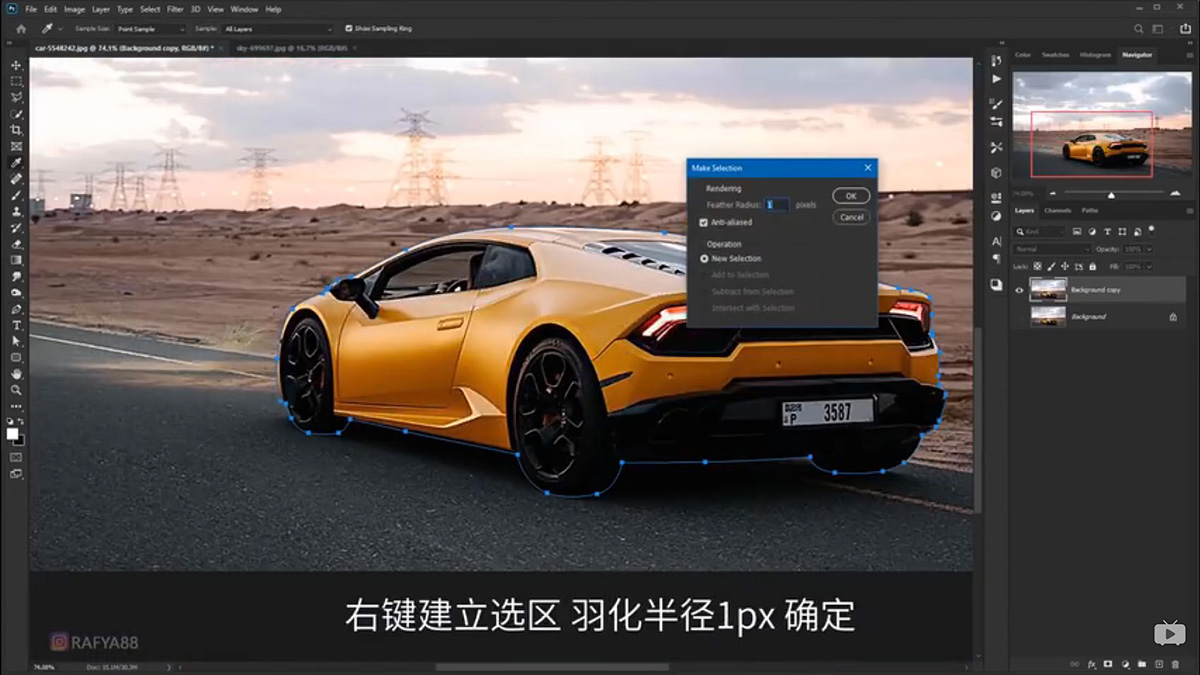Viewport: 1200px width, 675px height.
Task: Select the Lasso tool
Action: point(15,96)
